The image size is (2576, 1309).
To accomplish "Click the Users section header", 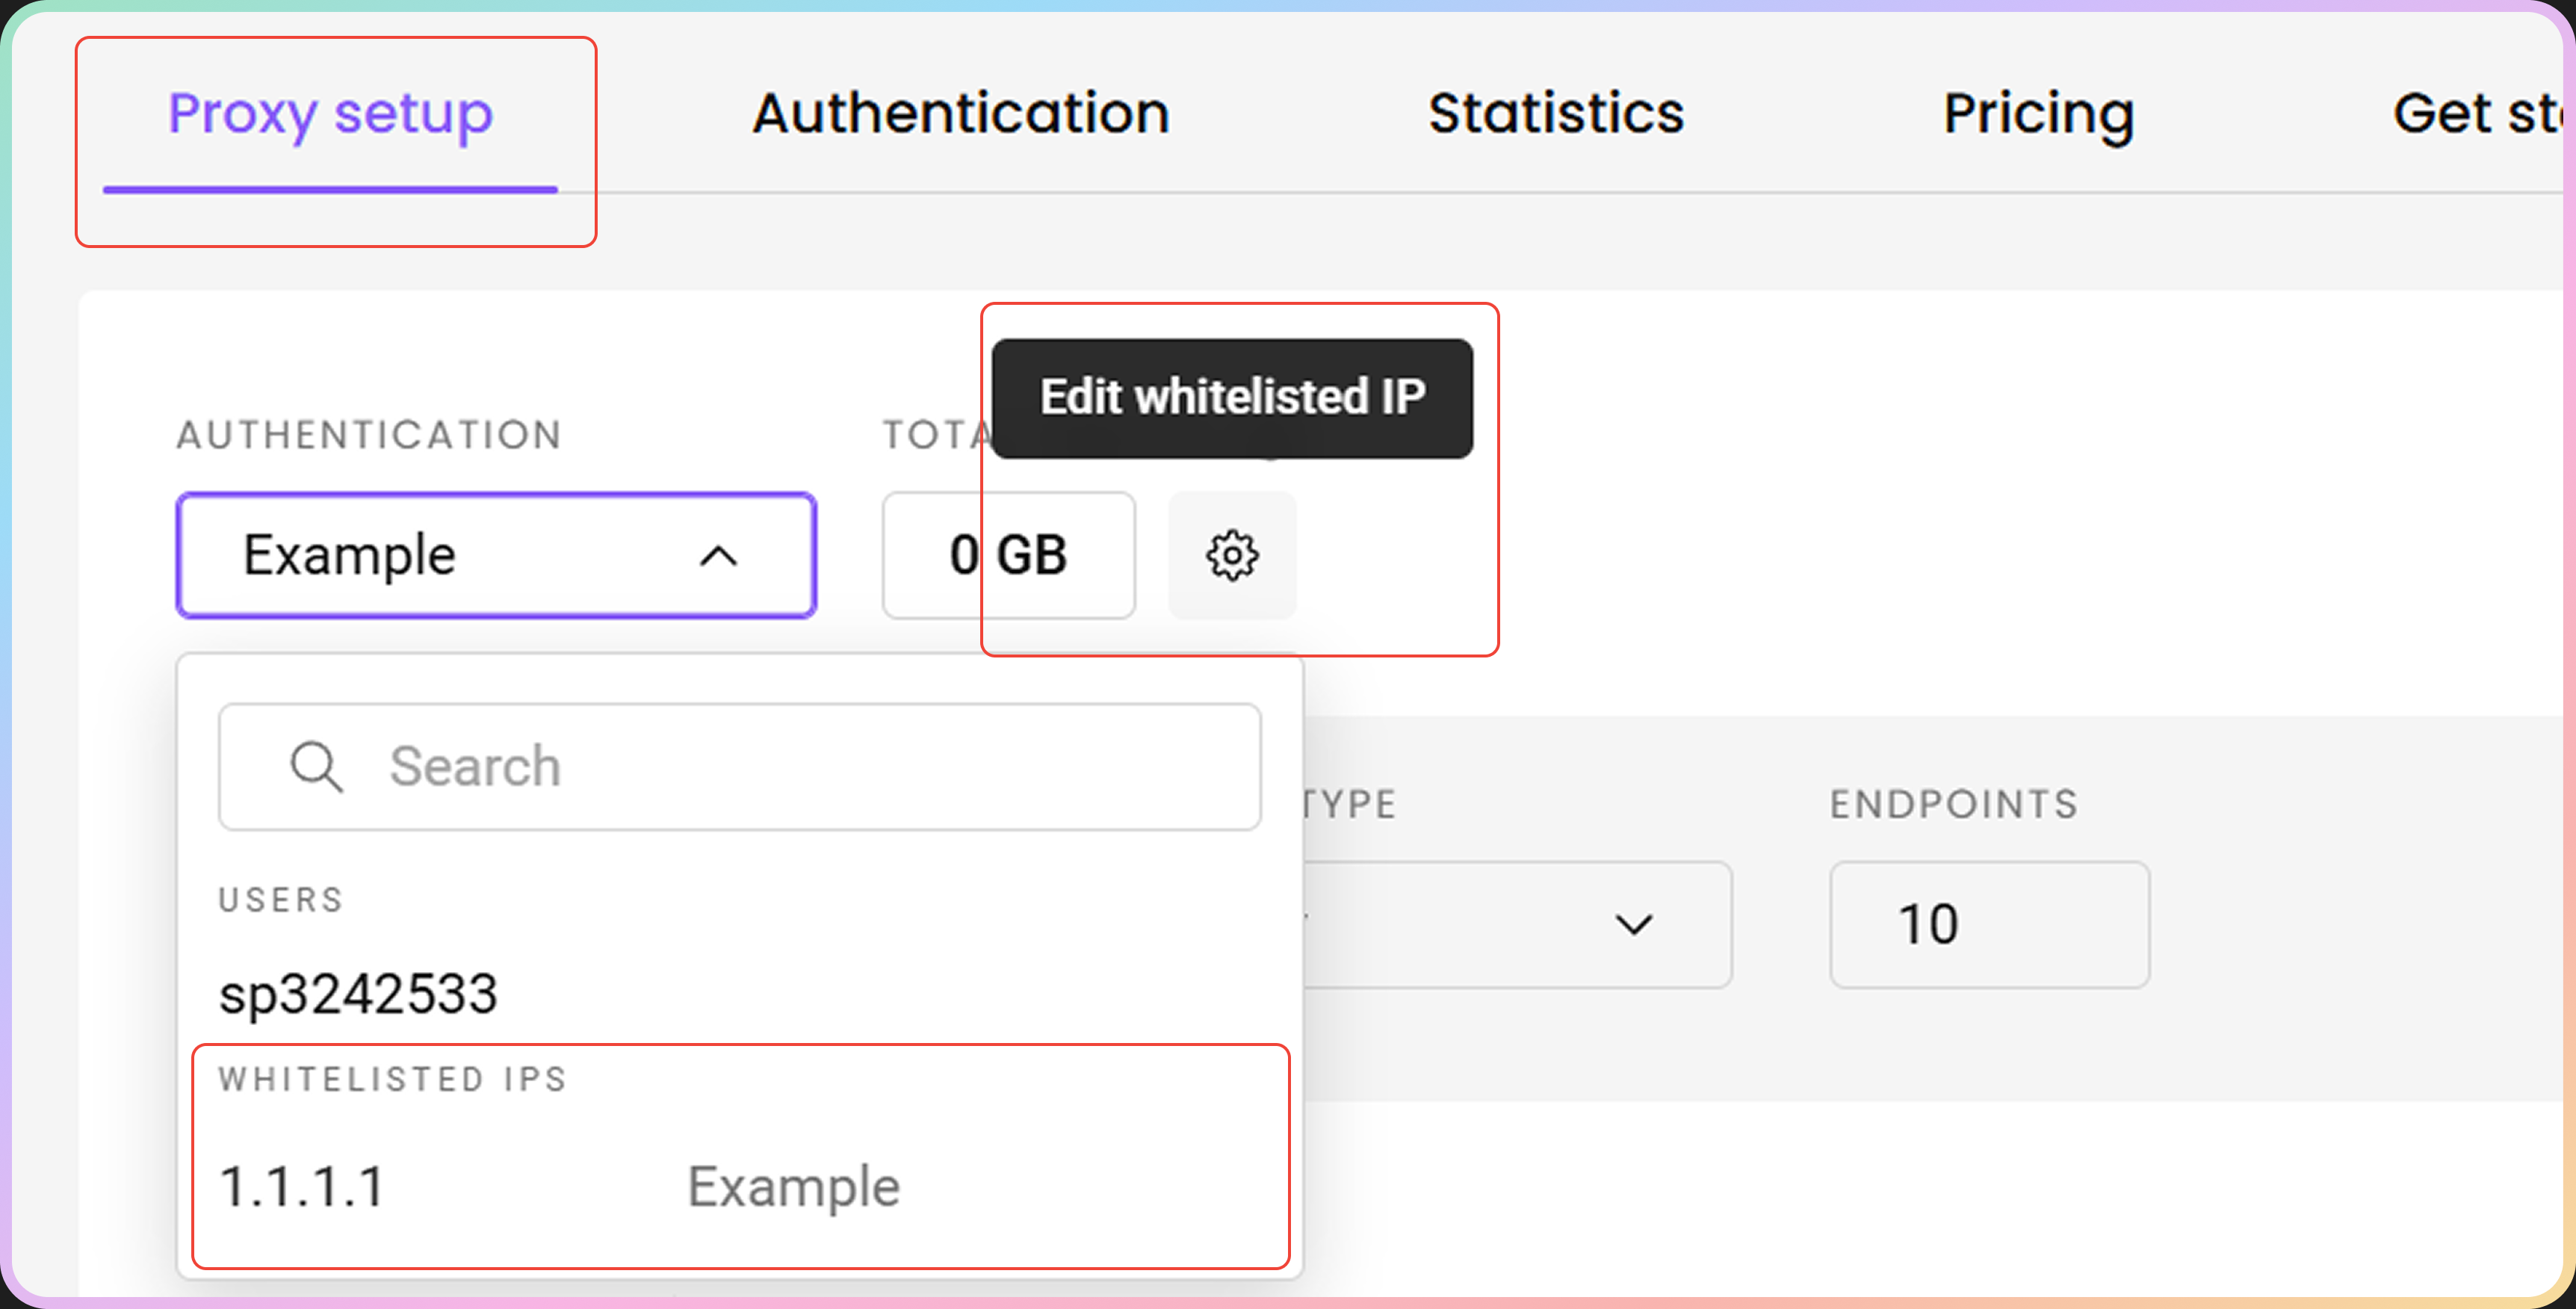I will (281, 900).
